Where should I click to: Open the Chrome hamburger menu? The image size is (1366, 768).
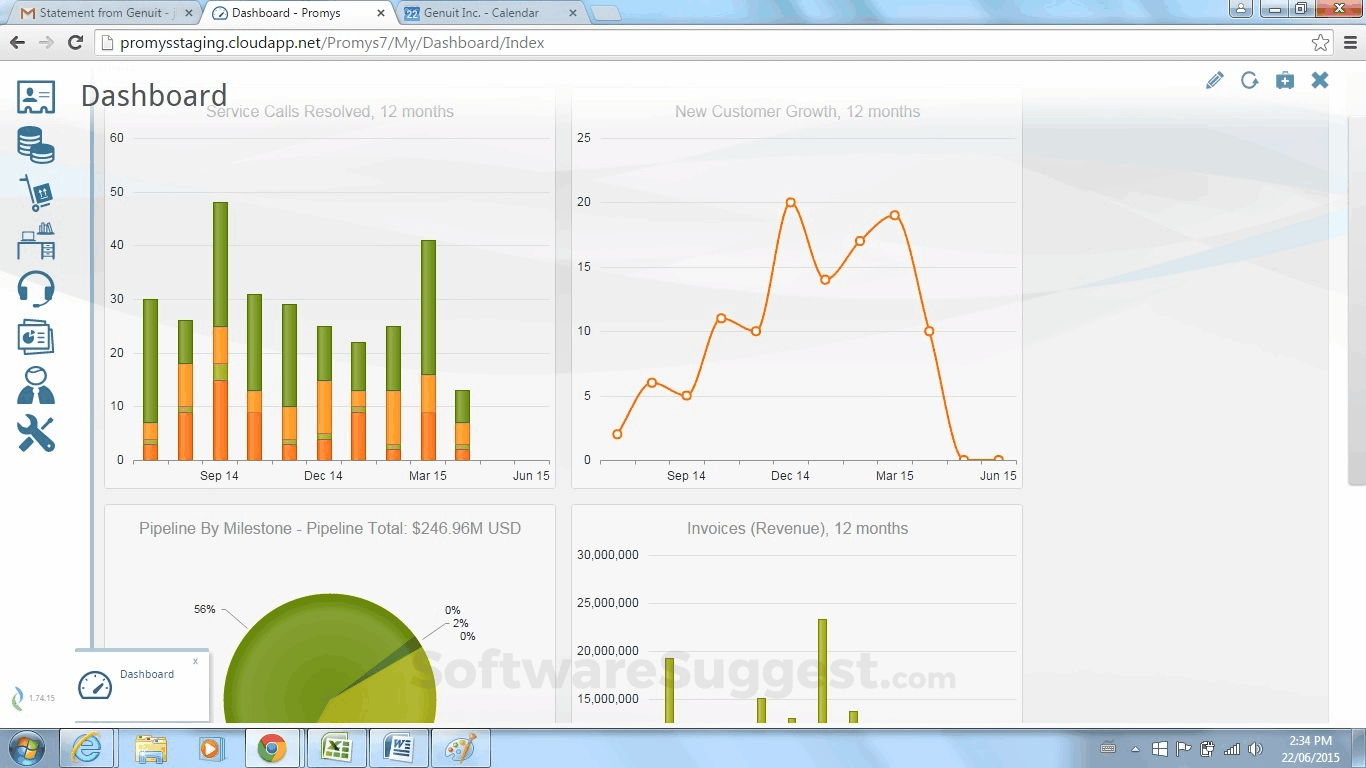click(x=1350, y=43)
